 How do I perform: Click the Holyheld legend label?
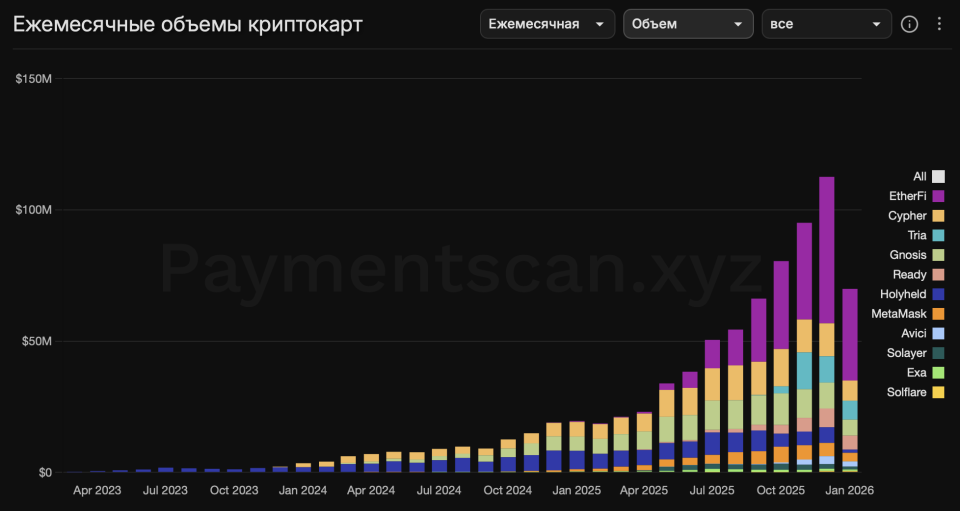pyautogui.click(x=903, y=294)
